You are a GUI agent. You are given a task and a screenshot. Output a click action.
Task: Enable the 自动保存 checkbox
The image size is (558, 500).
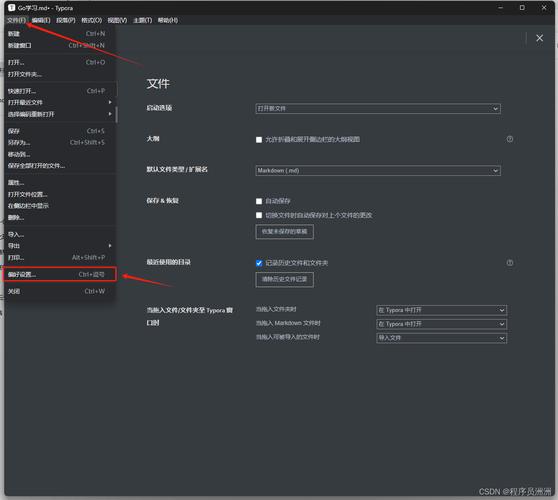pyautogui.click(x=259, y=201)
